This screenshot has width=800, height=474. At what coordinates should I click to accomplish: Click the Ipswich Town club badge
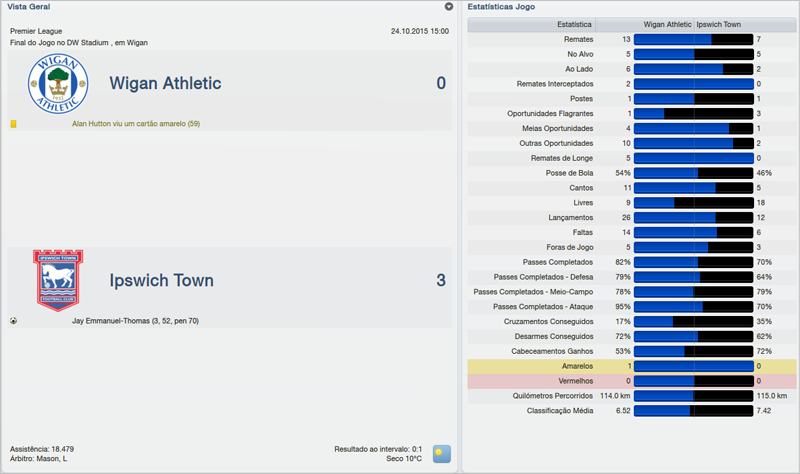58,280
